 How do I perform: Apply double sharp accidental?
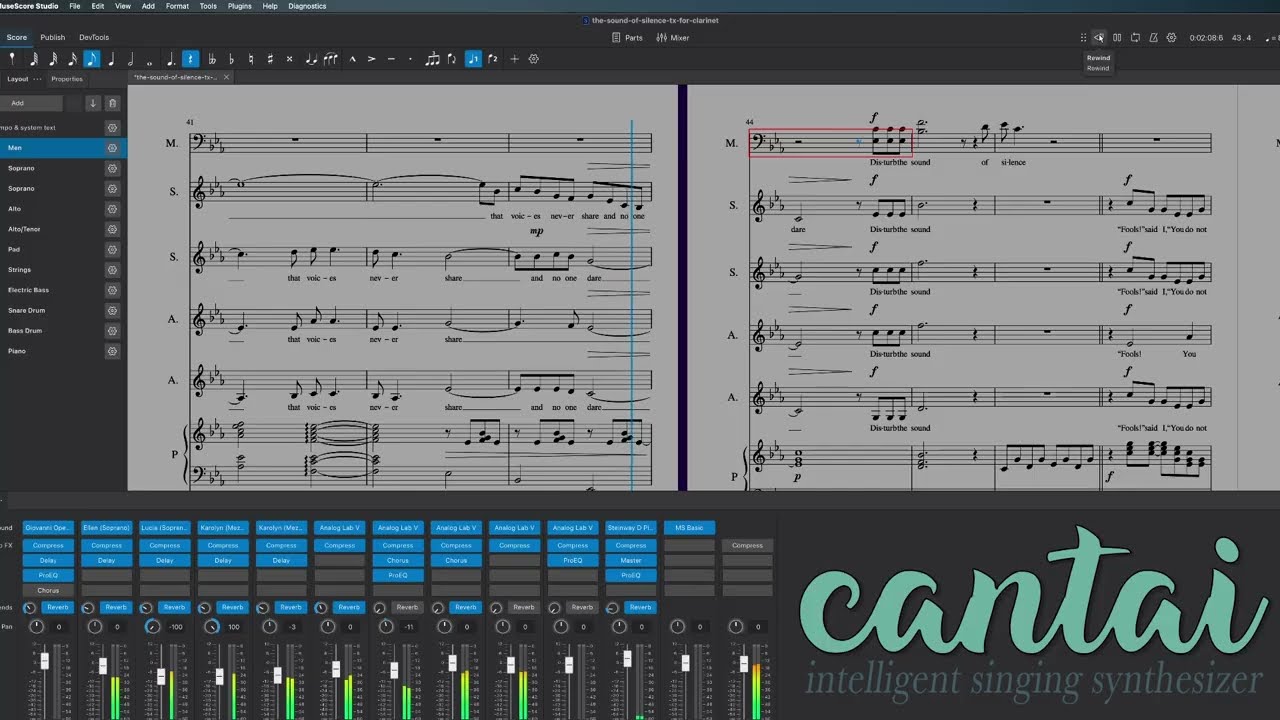coord(290,59)
